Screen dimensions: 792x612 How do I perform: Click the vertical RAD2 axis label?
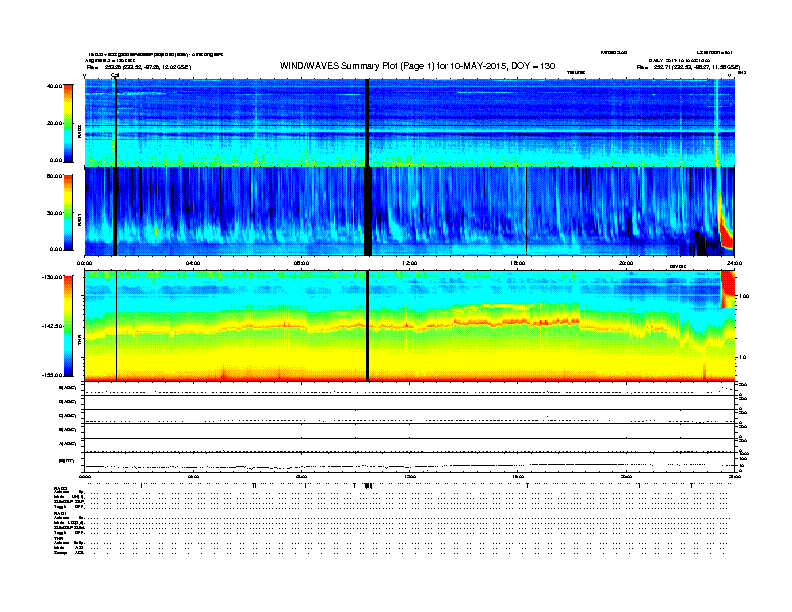point(79,131)
